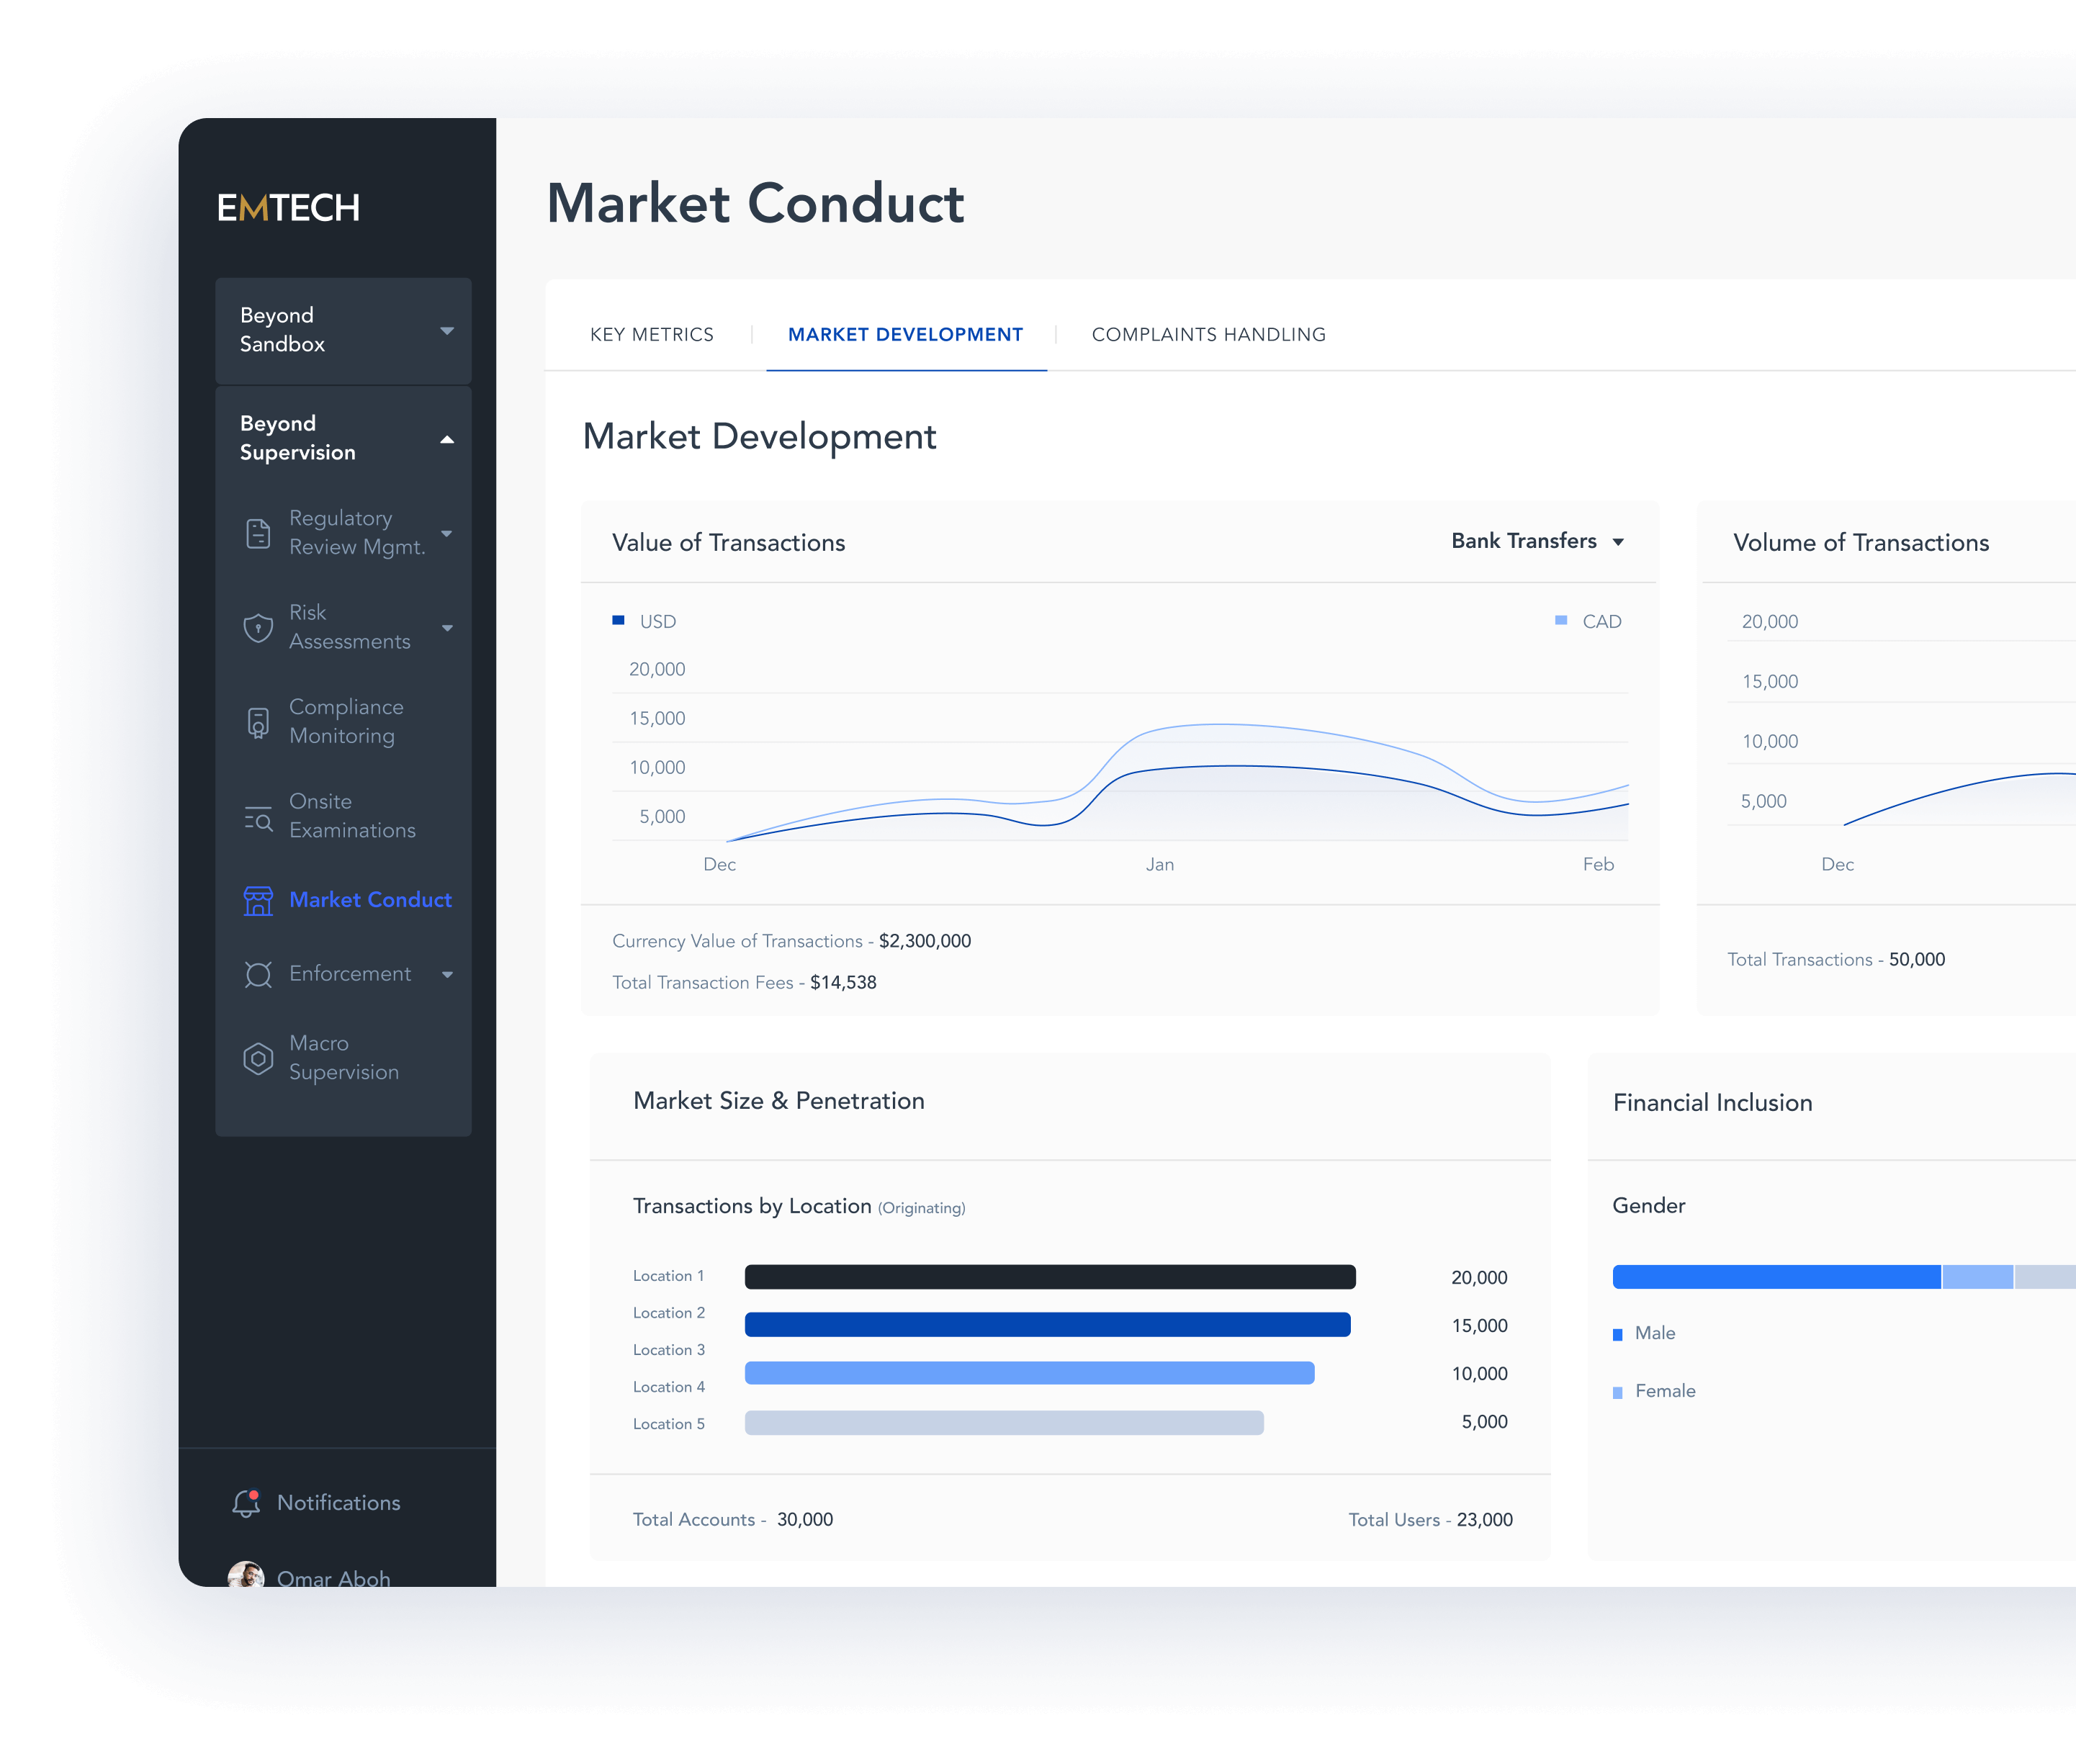
Task: Select the Market Development tab
Action: pos(909,334)
